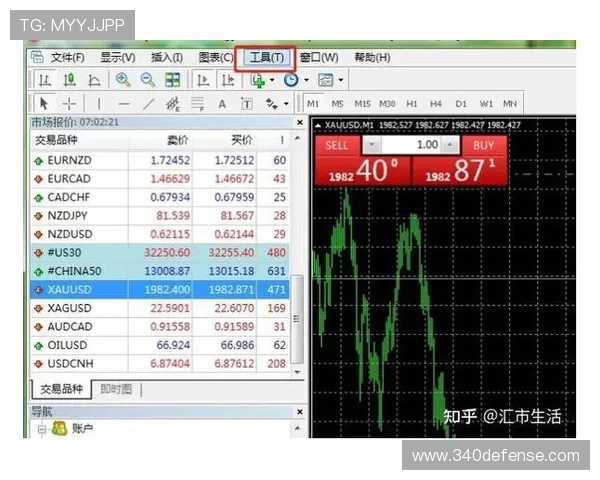Switch to the 交易品种 tab

(x=62, y=389)
